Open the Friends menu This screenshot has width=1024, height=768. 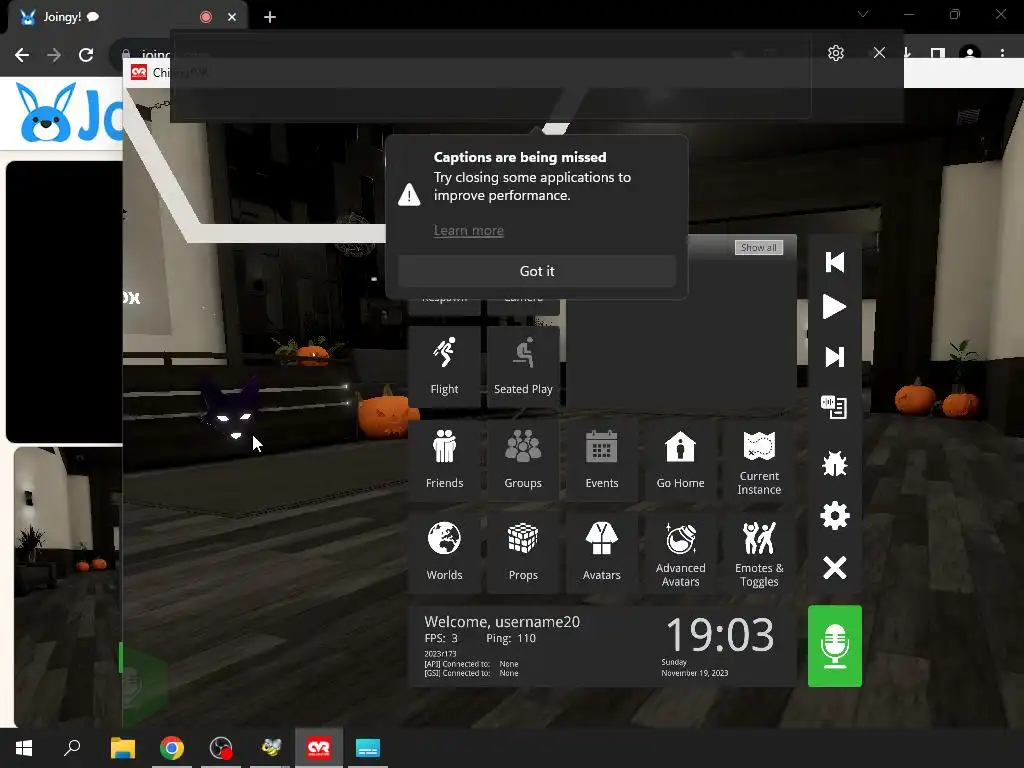(x=444, y=460)
